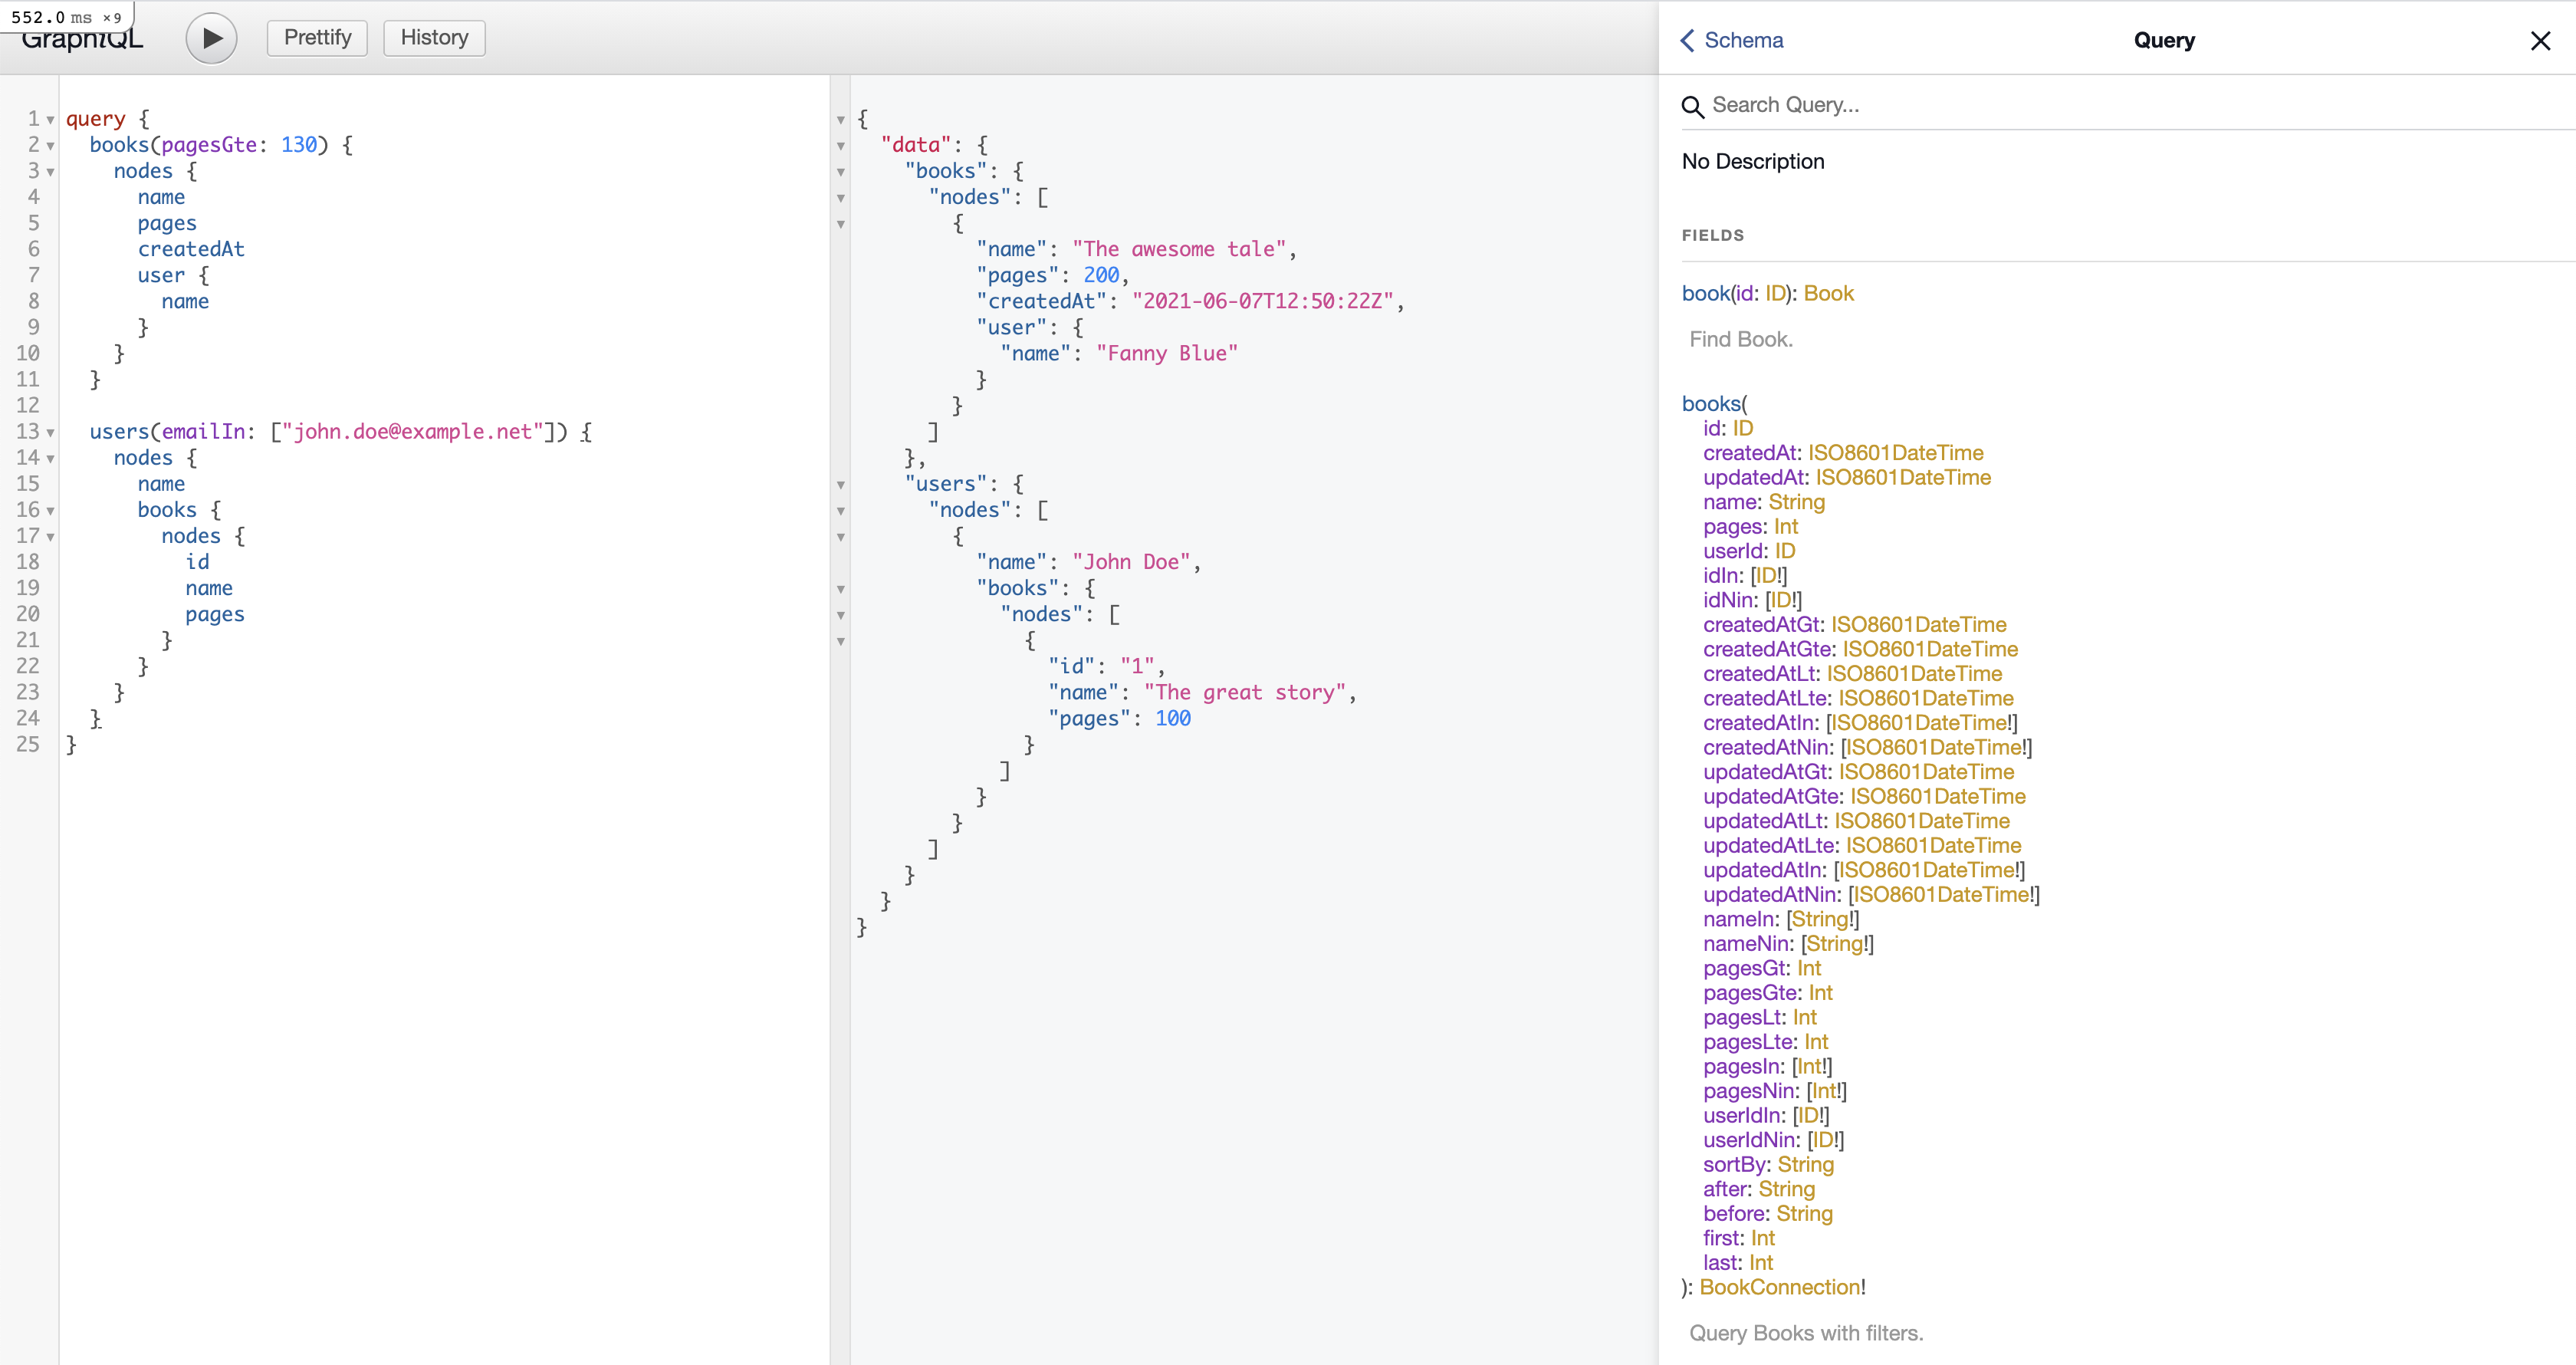Fold the users query at line 13
The width and height of the screenshot is (2576, 1365).
(50, 433)
